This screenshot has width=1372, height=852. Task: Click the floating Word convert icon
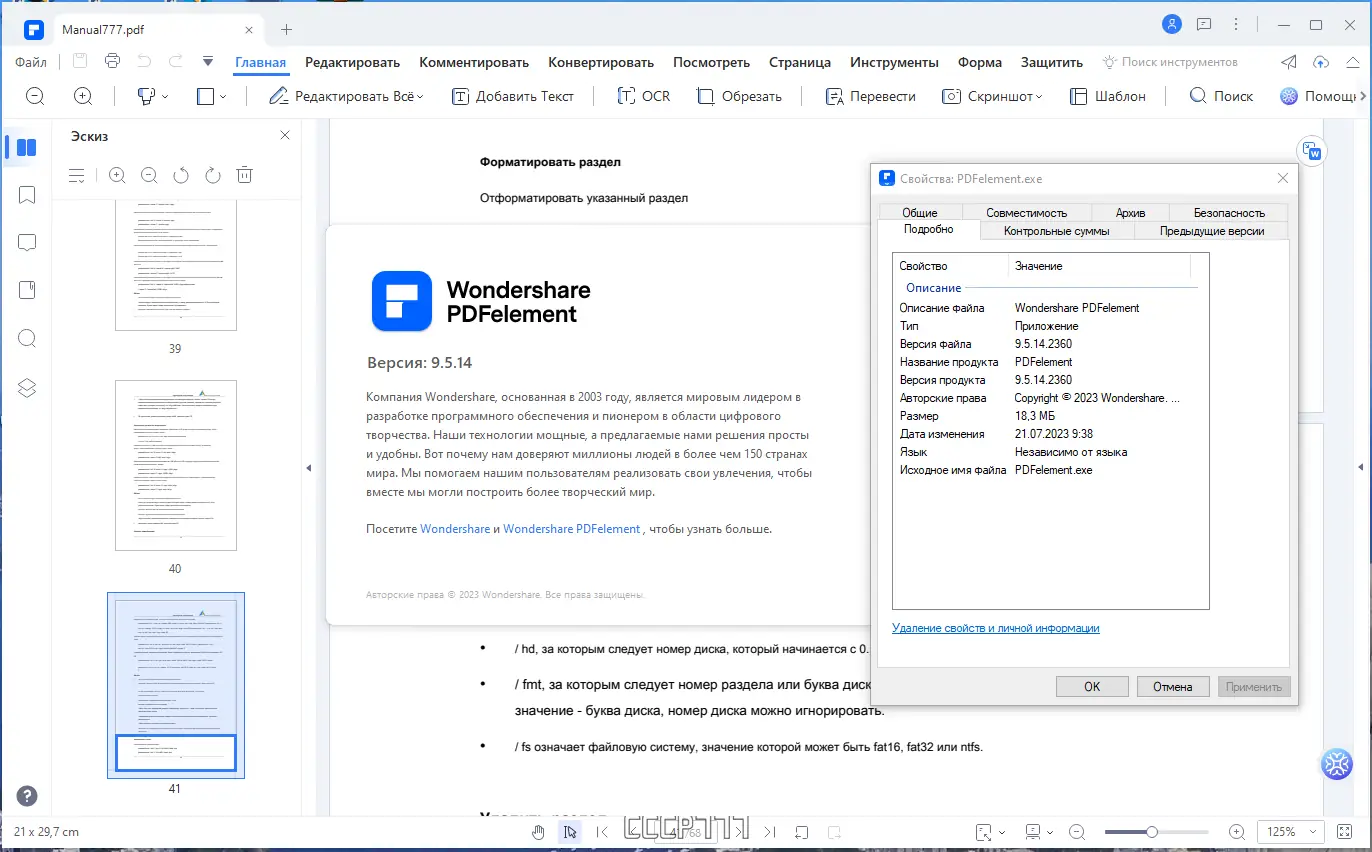coord(1312,151)
